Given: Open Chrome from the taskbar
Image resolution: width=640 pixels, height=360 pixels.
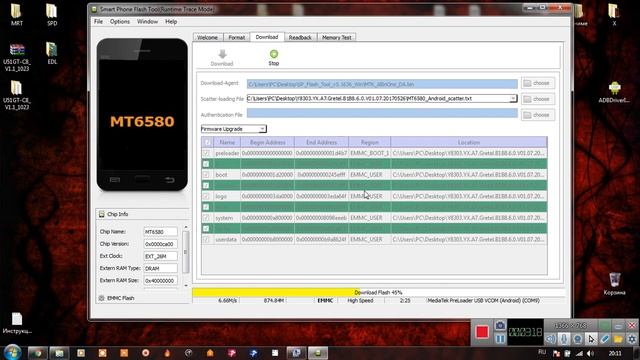Looking at the screenshot, I should [37, 353].
